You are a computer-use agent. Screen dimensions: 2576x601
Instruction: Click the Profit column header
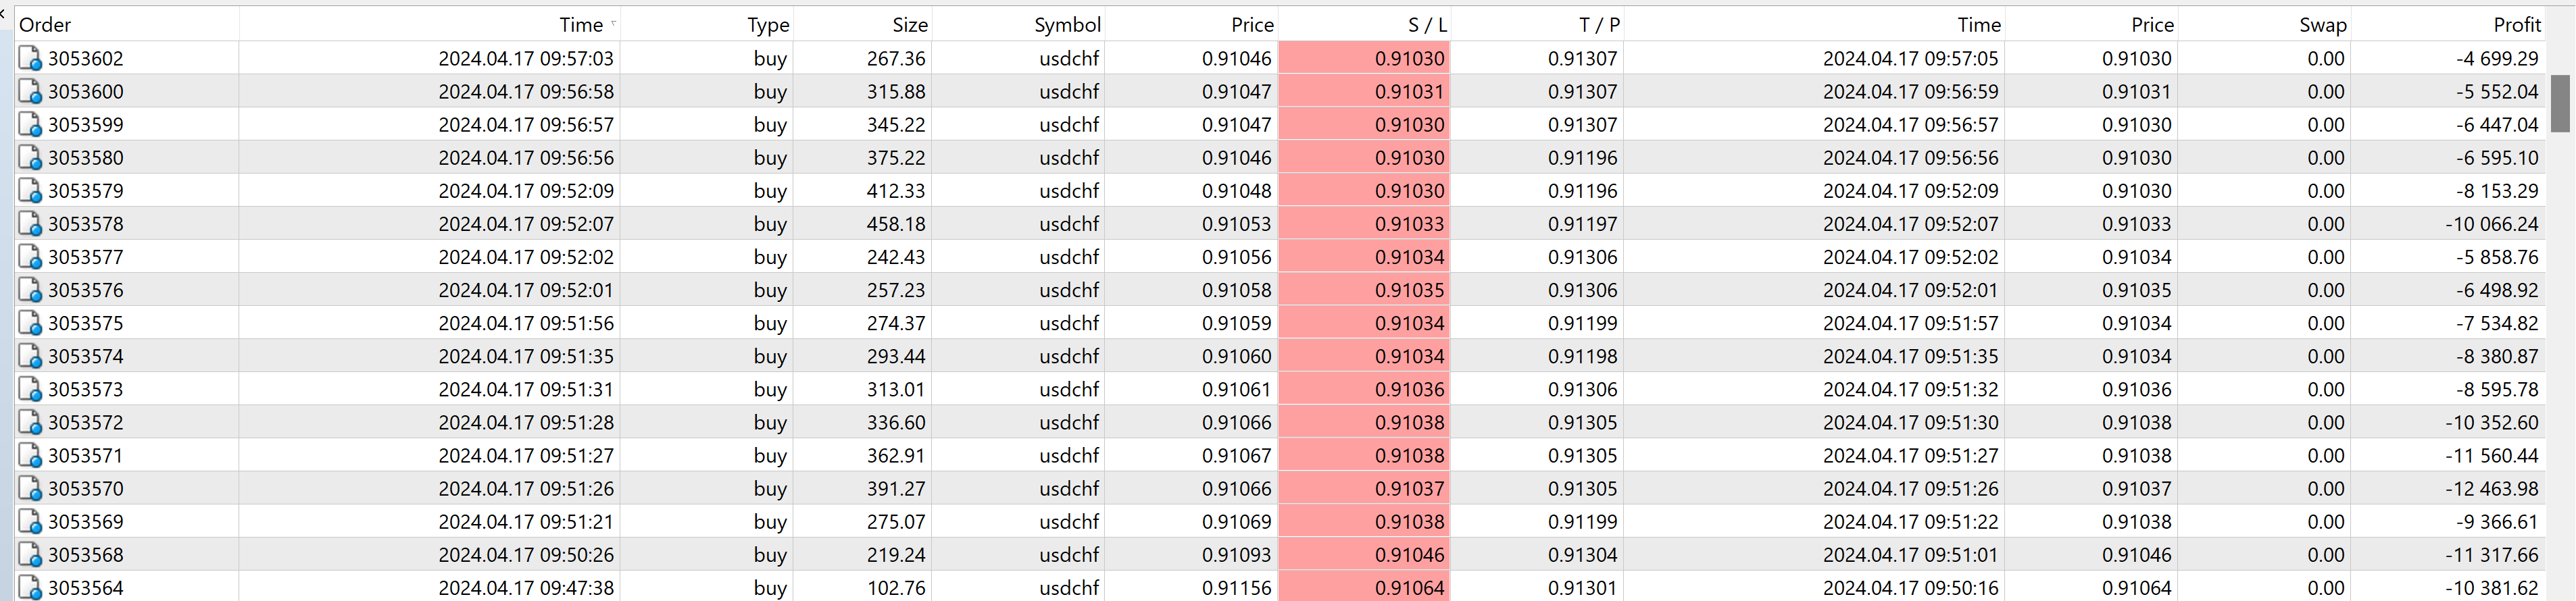click(x=2516, y=24)
